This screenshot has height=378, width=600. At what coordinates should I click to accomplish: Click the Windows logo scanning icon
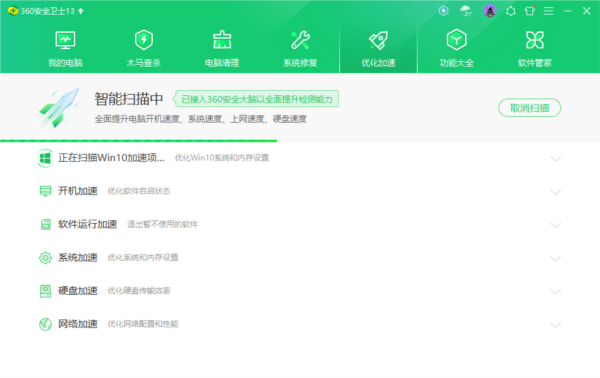[45, 158]
